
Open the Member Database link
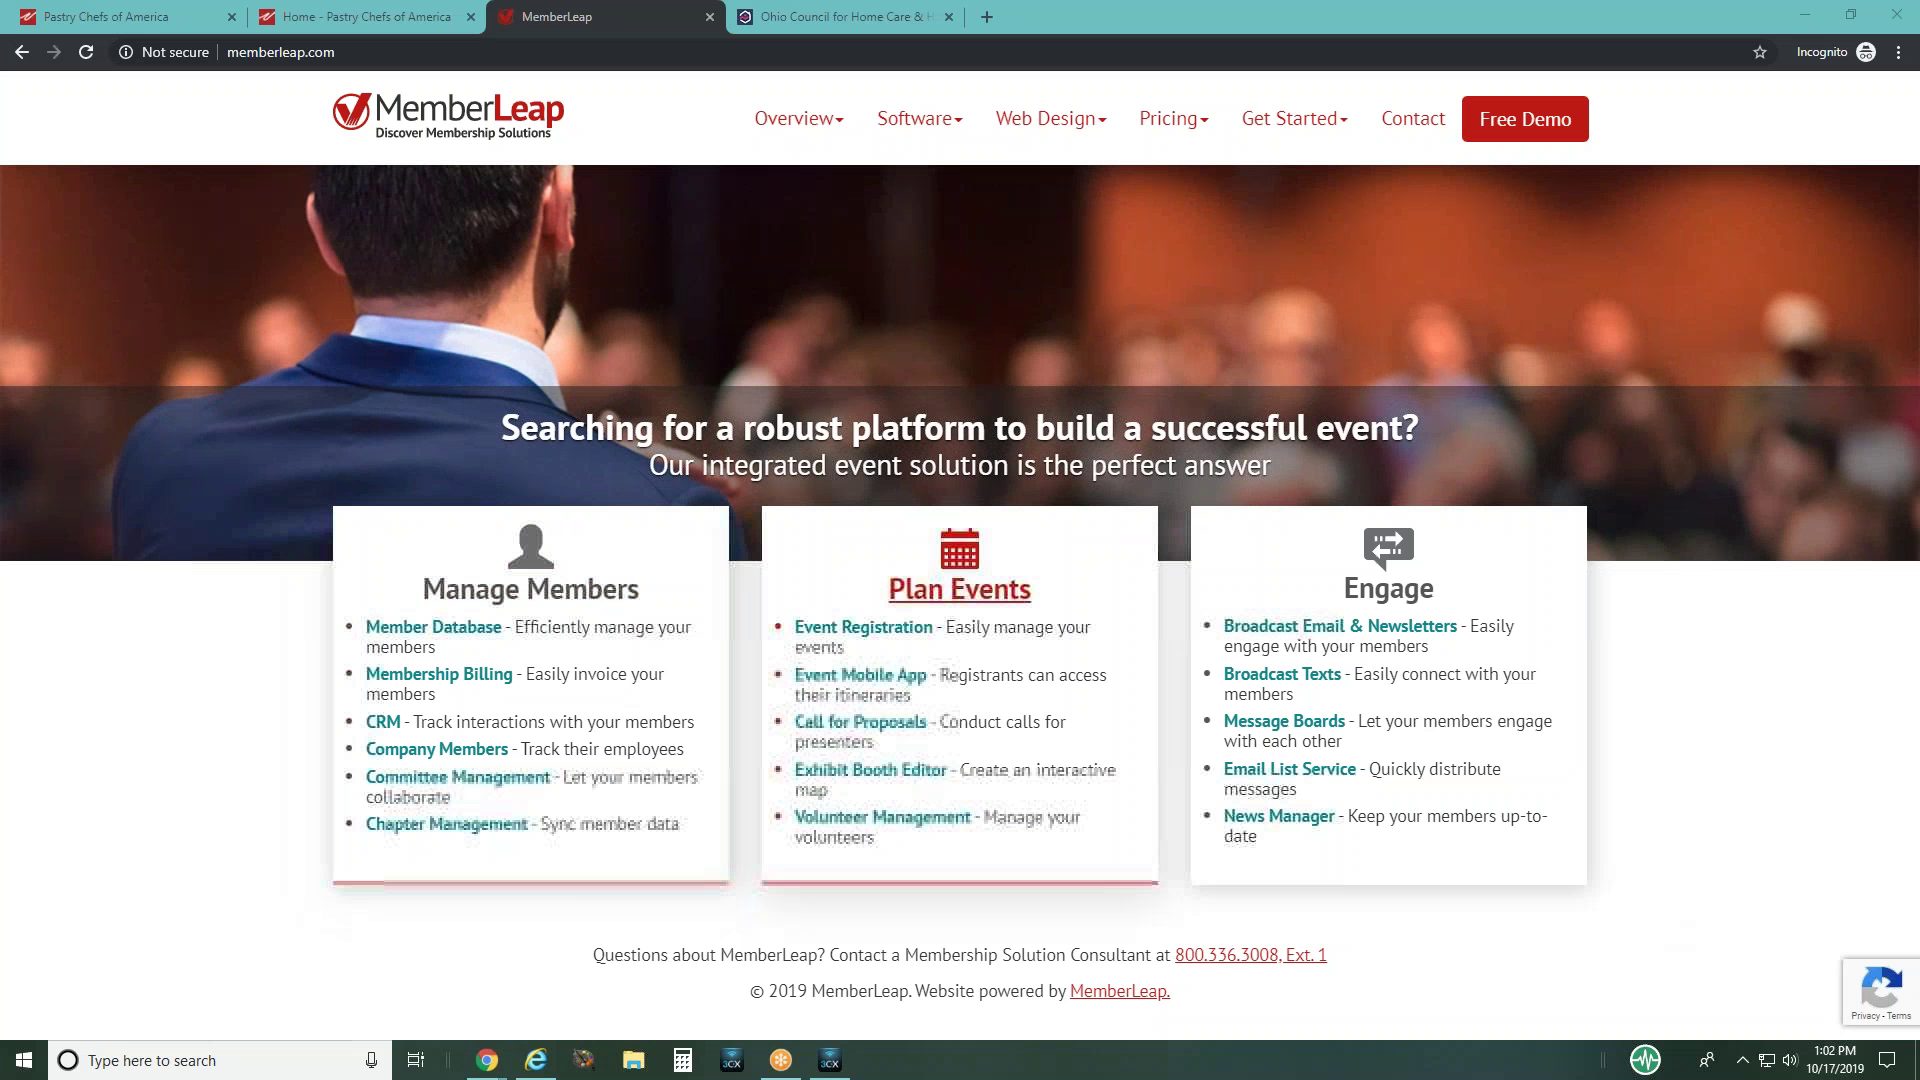tap(433, 627)
